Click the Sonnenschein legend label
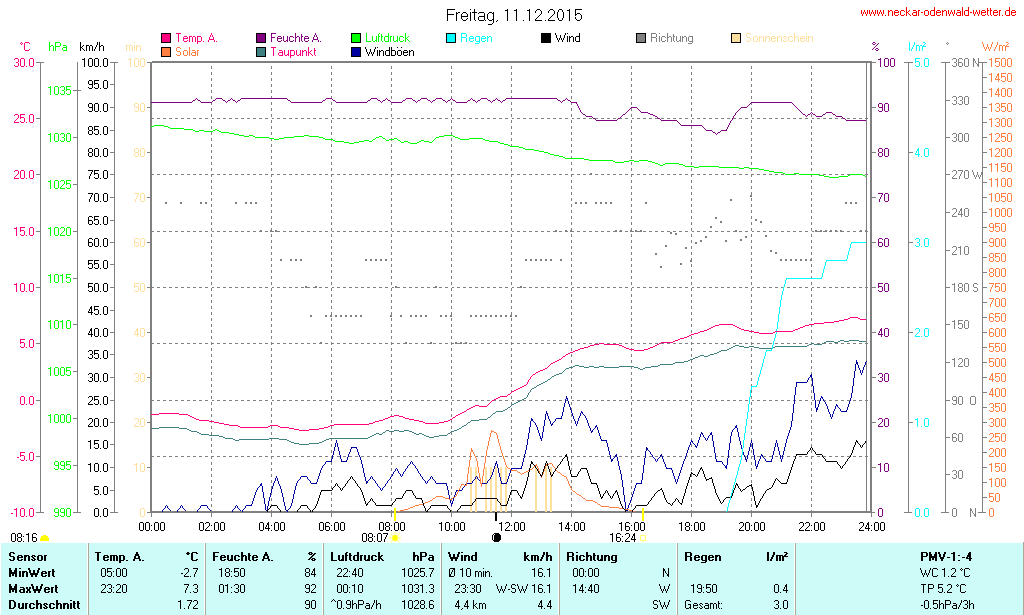This screenshot has height=615, width=1024. coord(778,39)
